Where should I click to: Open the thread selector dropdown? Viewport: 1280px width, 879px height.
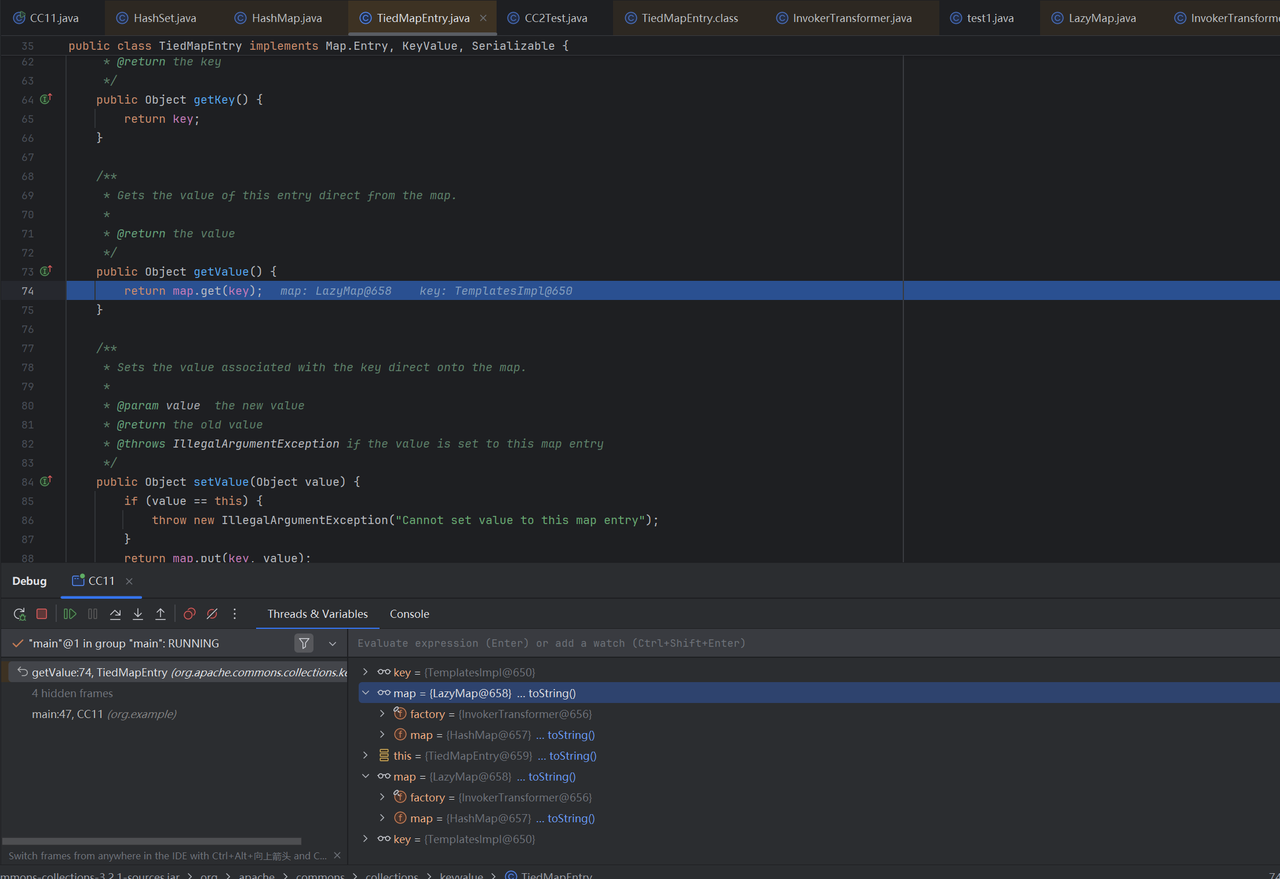coord(333,643)
